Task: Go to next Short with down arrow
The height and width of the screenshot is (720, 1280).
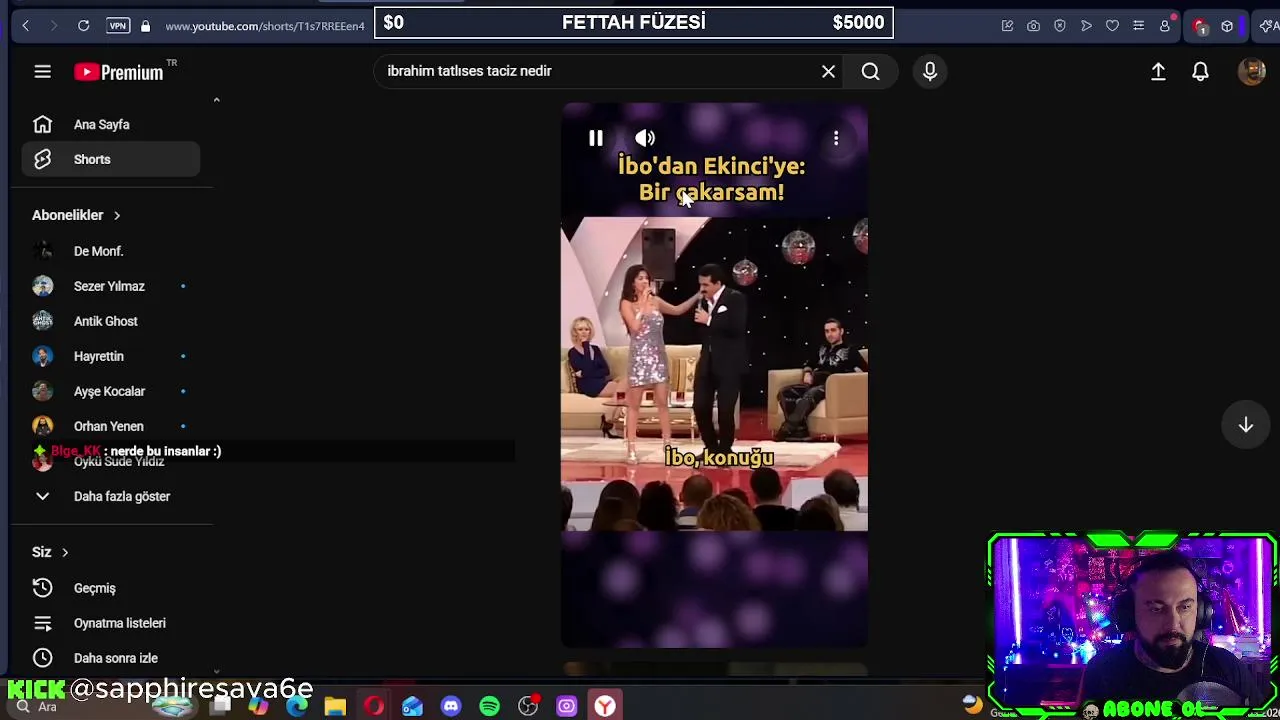Action: pyautogui.click(x=1245, y=425)
